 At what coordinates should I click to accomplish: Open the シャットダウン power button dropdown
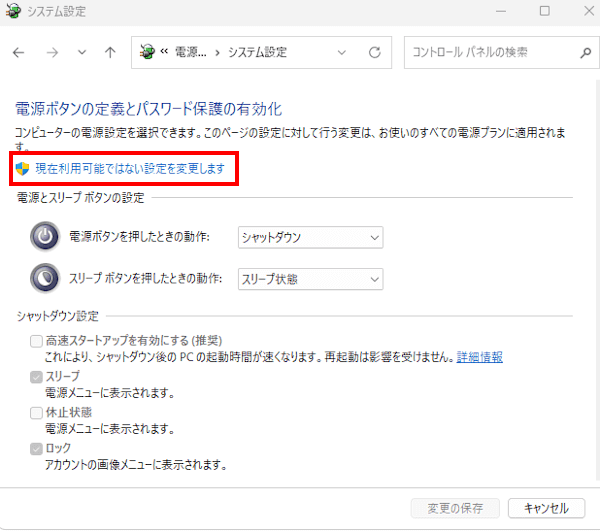310,237
